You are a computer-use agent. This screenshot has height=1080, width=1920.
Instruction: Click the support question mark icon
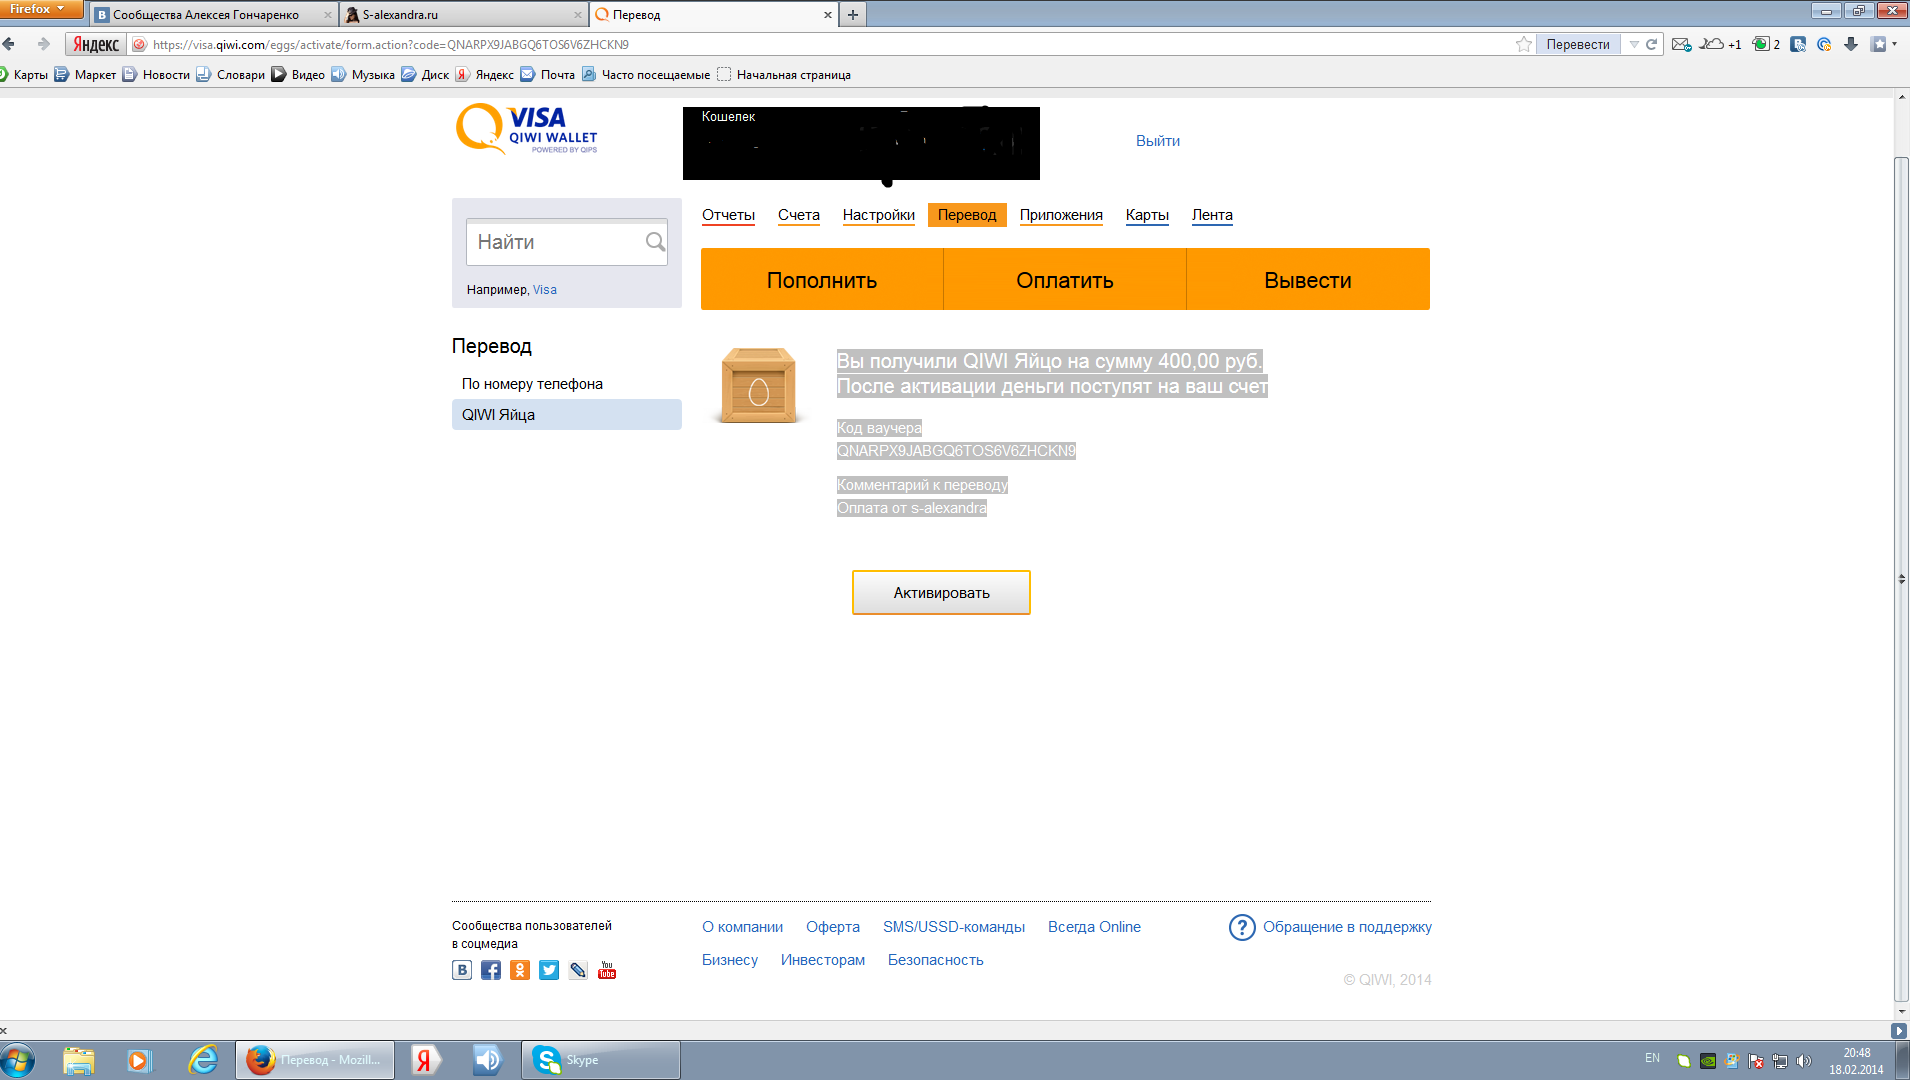1242,928
